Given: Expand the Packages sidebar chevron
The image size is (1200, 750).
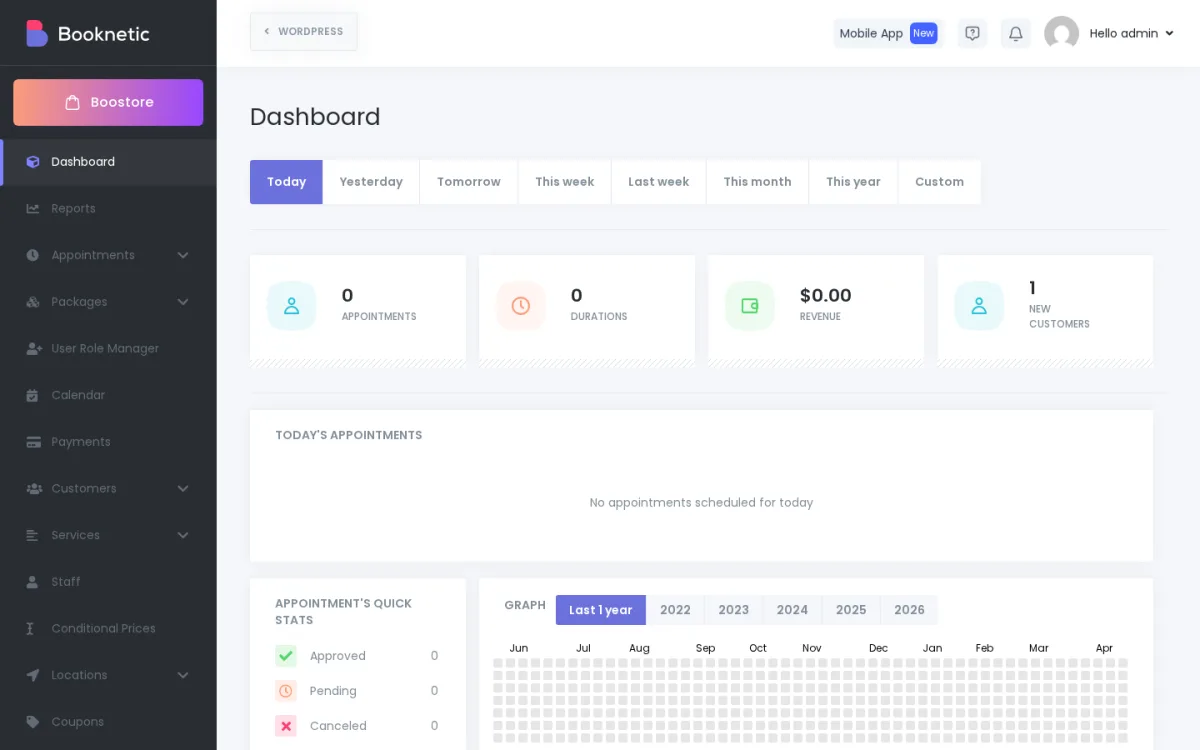Looking at the screenshot, I should [183, 302].
